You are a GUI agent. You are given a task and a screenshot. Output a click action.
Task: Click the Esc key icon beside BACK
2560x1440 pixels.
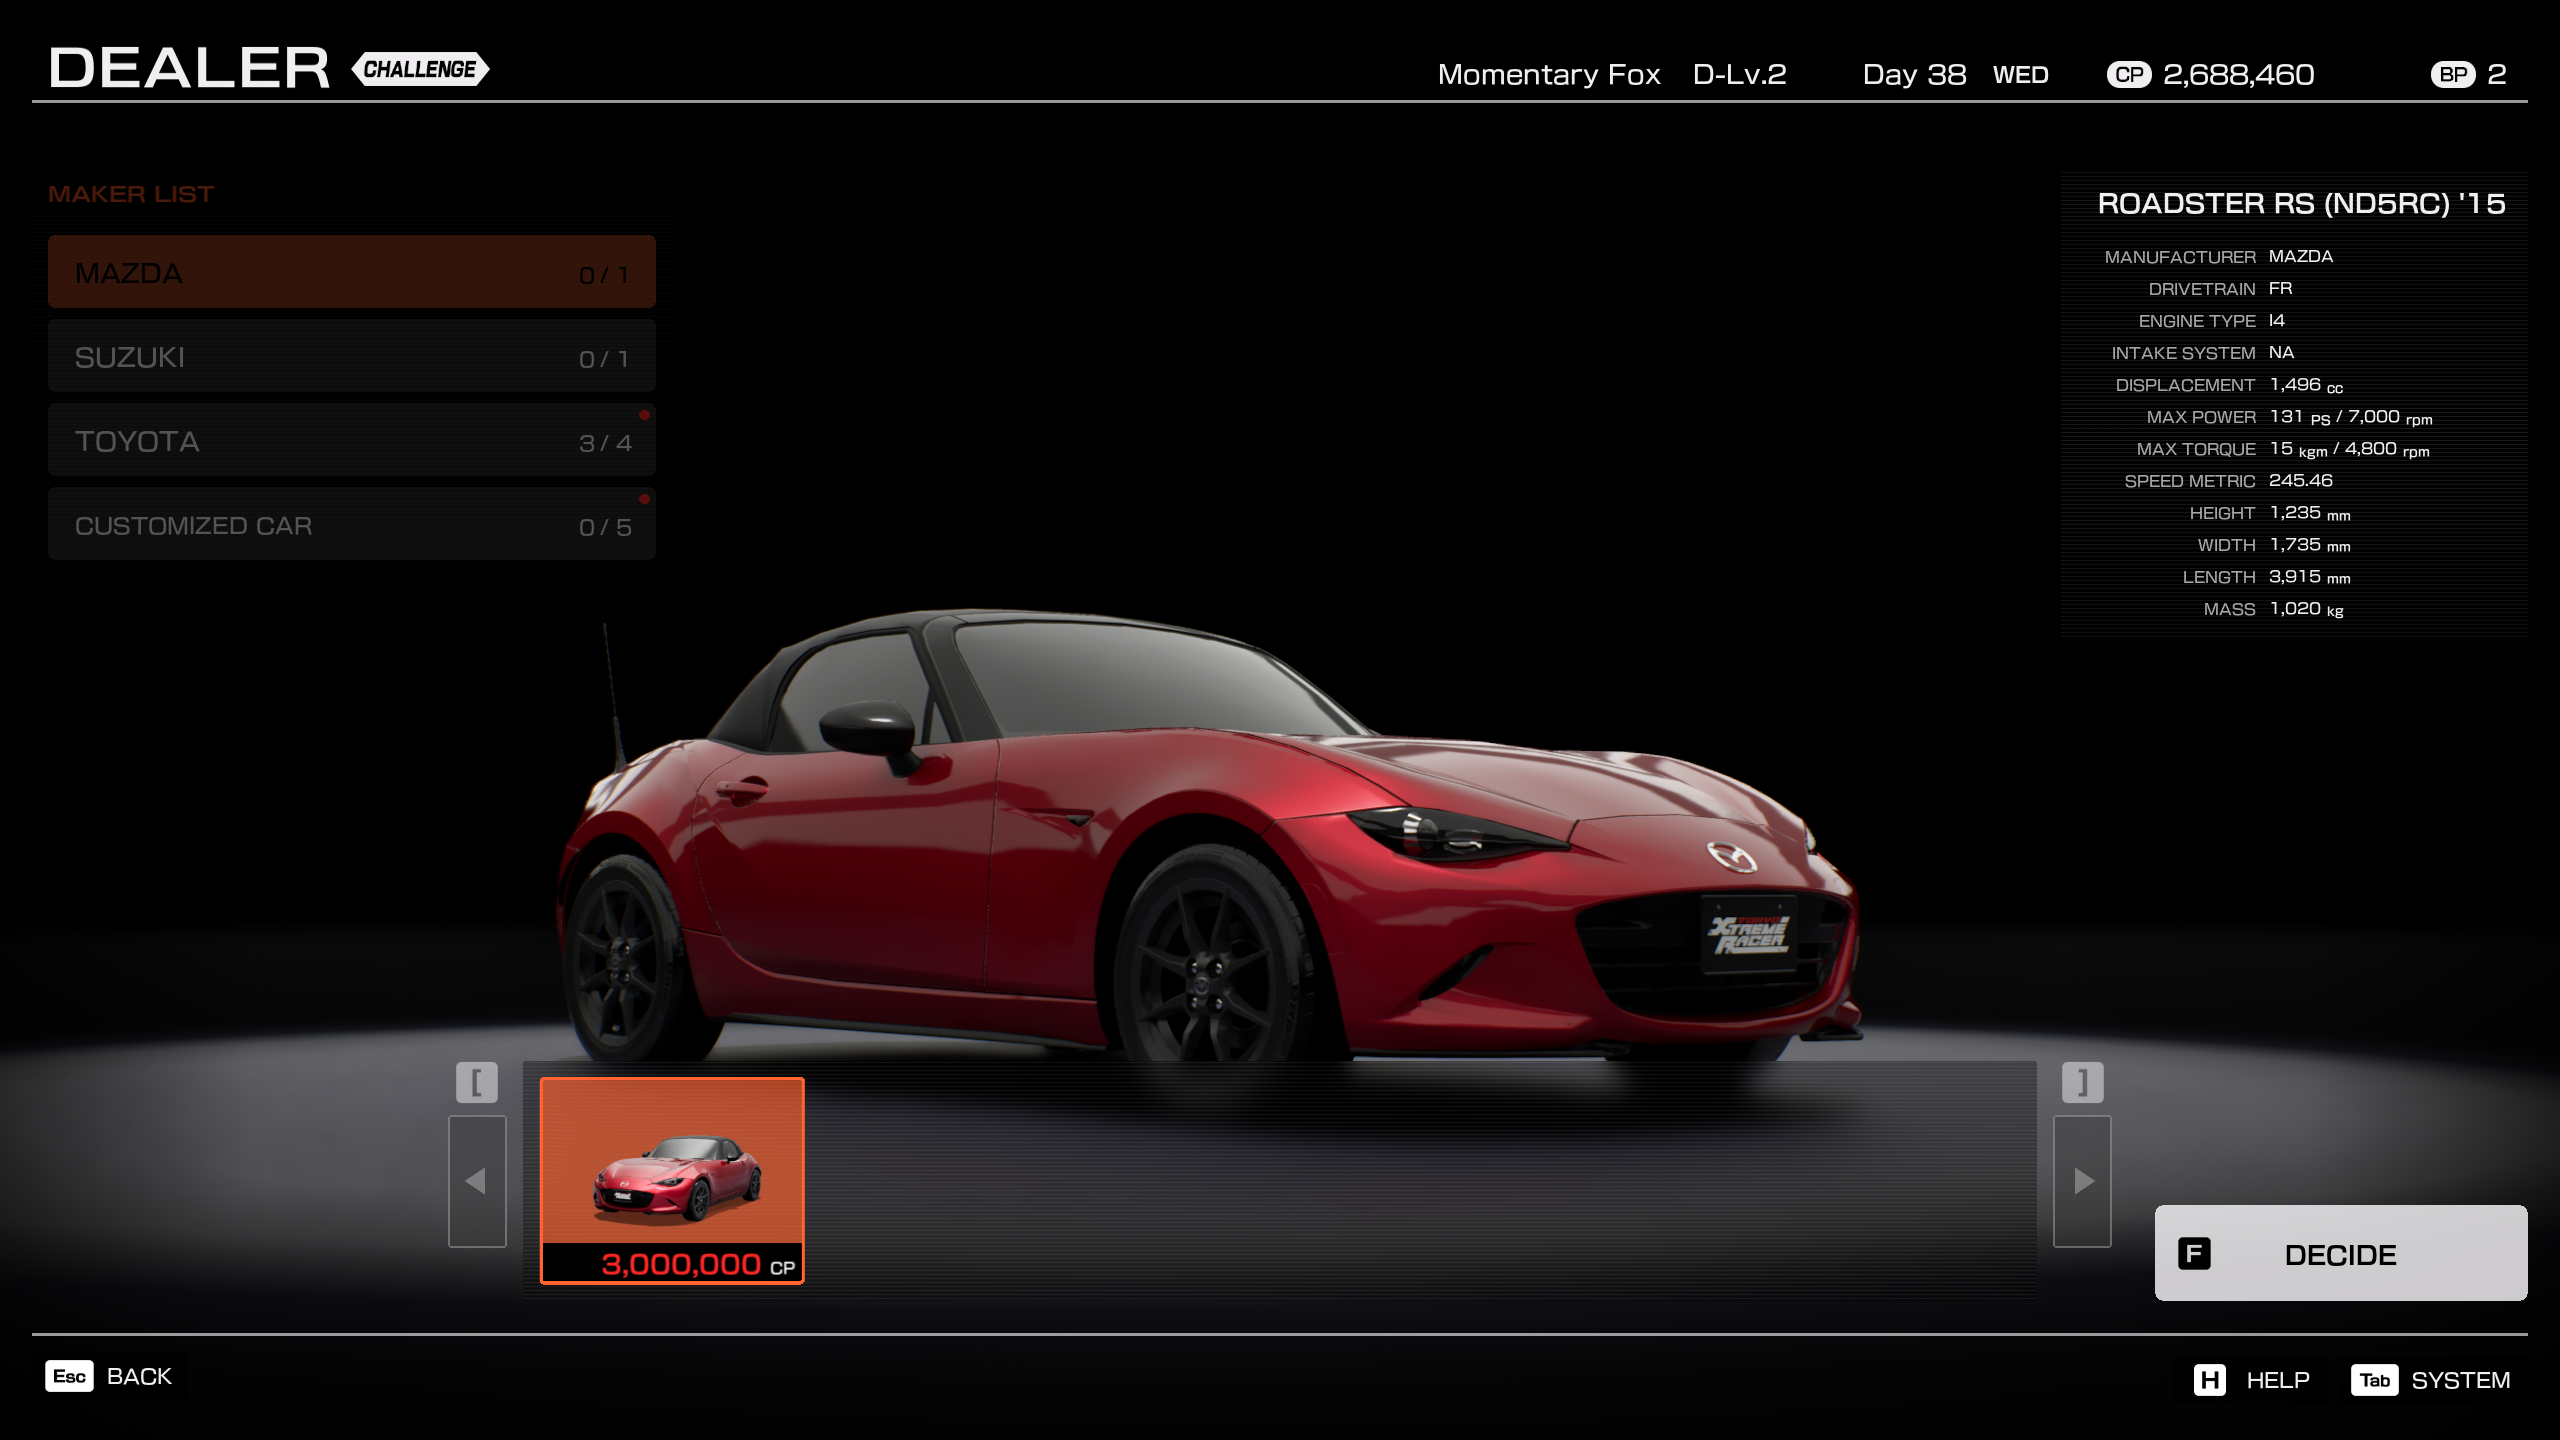68,1375
